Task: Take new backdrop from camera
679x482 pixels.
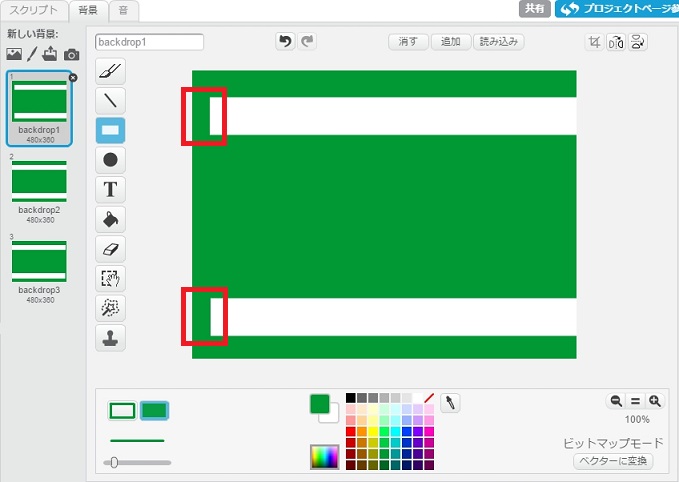Action: click(x=71, y=55)
